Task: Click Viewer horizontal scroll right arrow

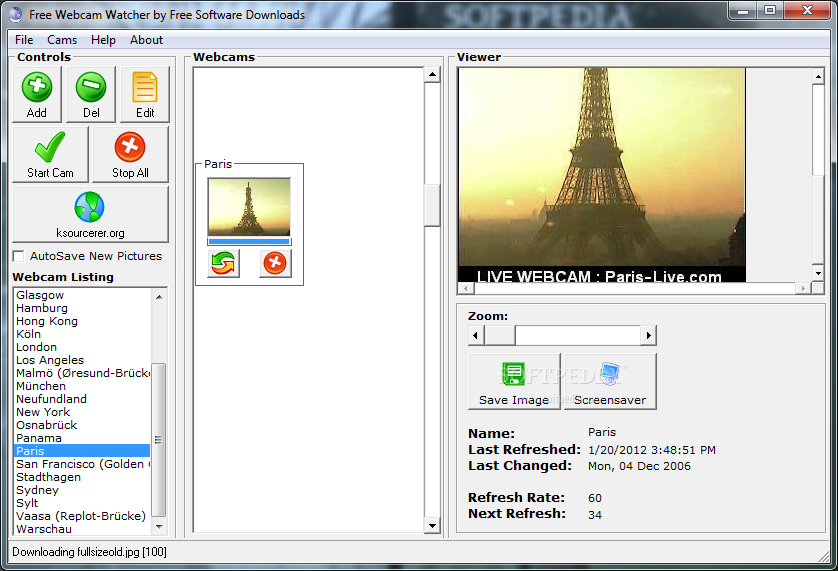Action: point(803,288)
